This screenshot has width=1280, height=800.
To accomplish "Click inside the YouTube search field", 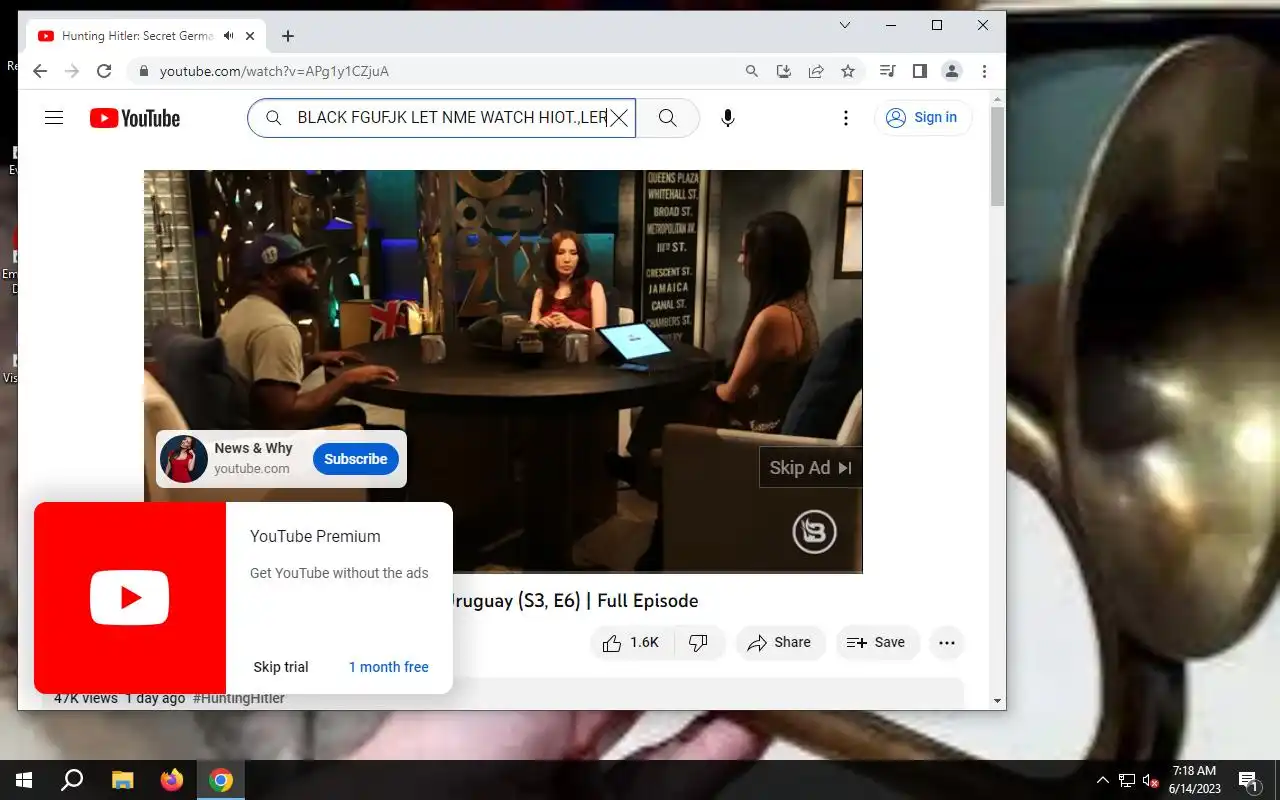I will pyautogui.click(x=440, y=118).
